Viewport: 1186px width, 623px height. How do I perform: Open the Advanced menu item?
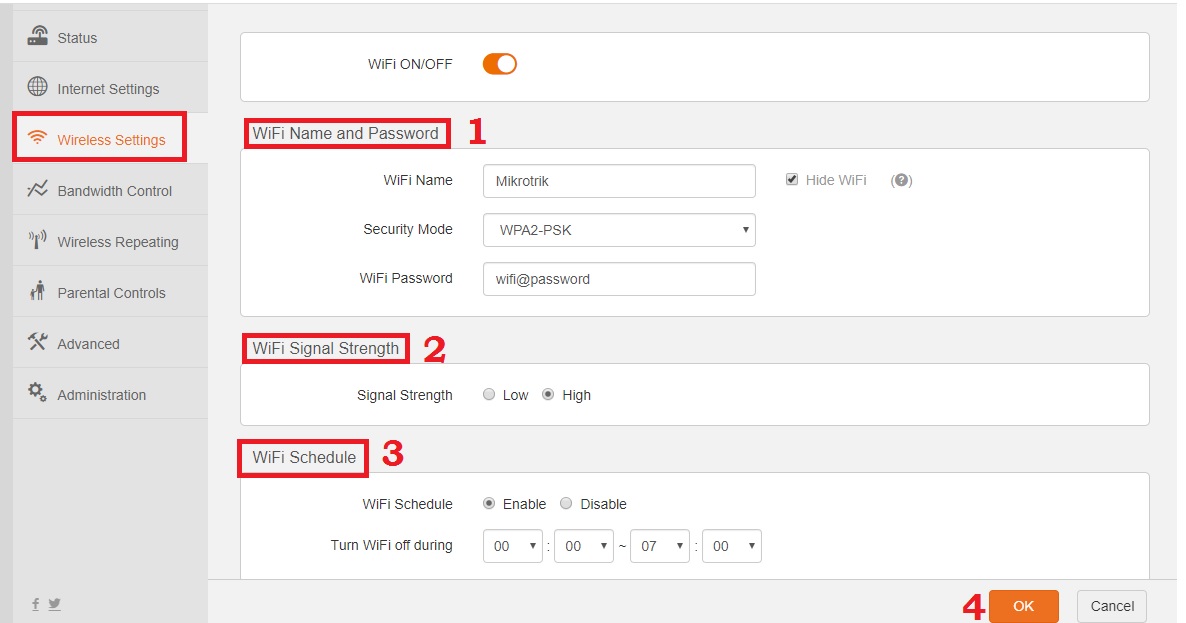pyautogui.click(x=110, y=342)
